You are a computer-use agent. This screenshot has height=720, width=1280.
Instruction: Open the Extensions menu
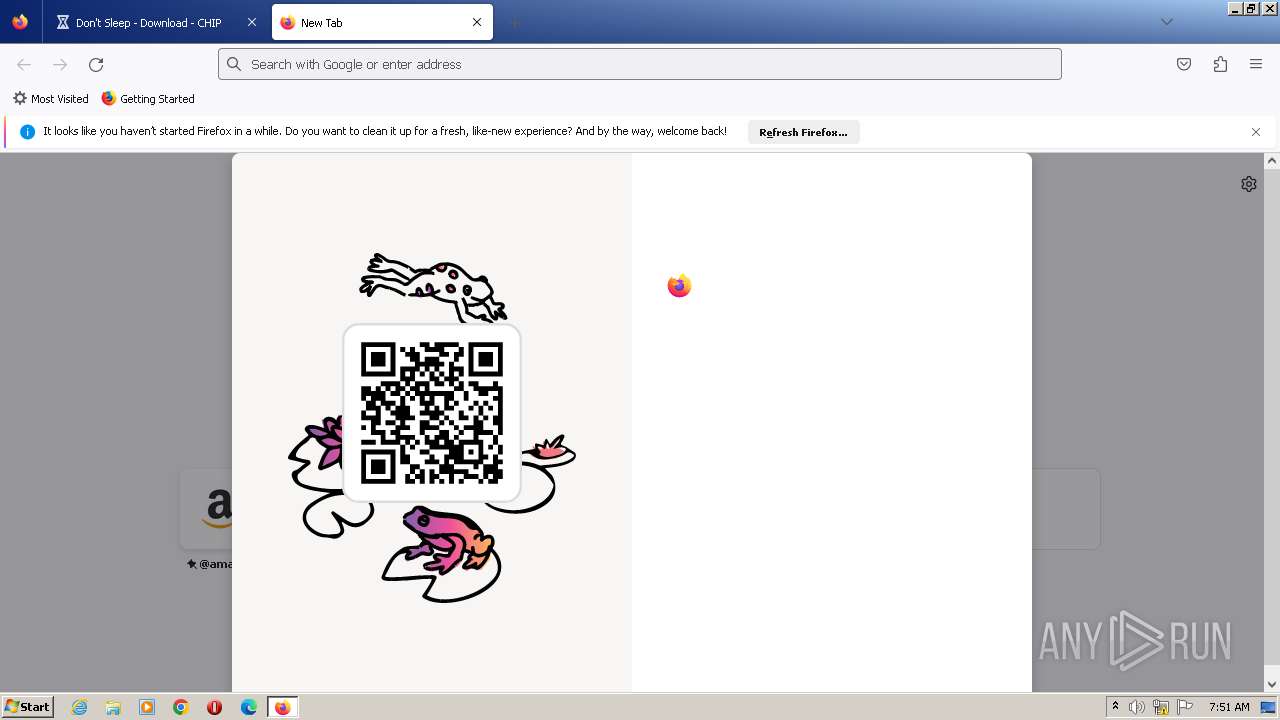click(x=1220, y=64)
